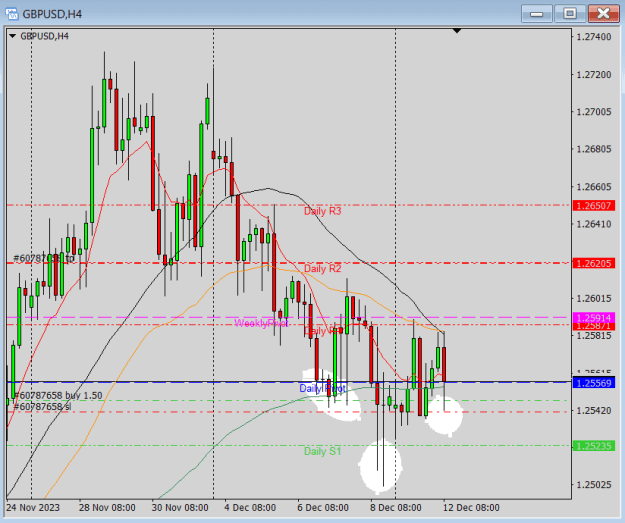Screen dimensions: 625x523
Task: Select the 1.26507 red price tag
Action: tap(594, 206)
